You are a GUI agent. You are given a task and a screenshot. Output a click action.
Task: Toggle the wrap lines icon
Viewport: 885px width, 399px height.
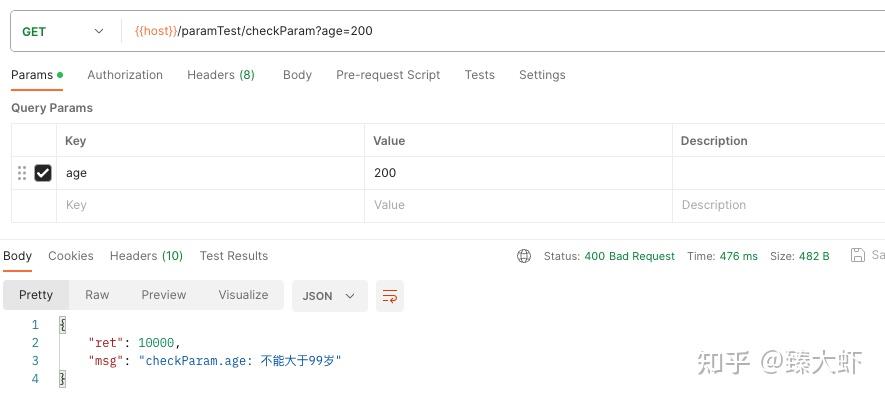(x=390, y=296)
